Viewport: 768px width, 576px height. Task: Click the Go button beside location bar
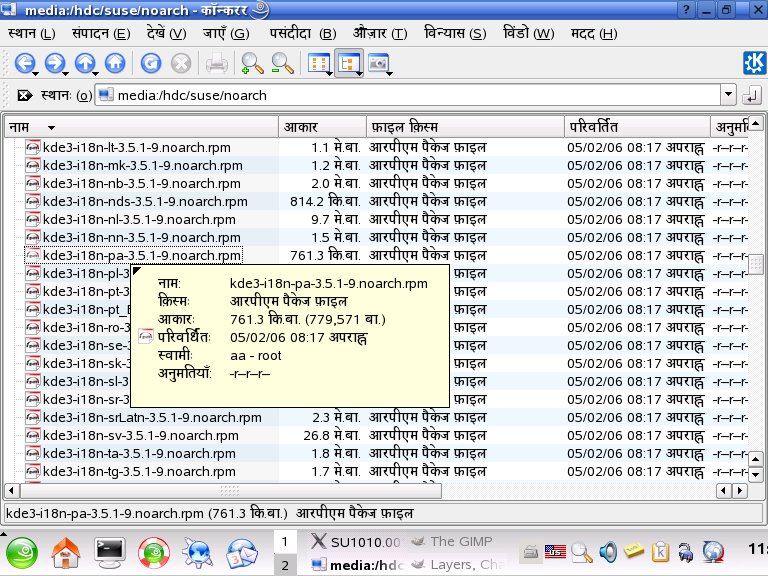tap(751, 95)
